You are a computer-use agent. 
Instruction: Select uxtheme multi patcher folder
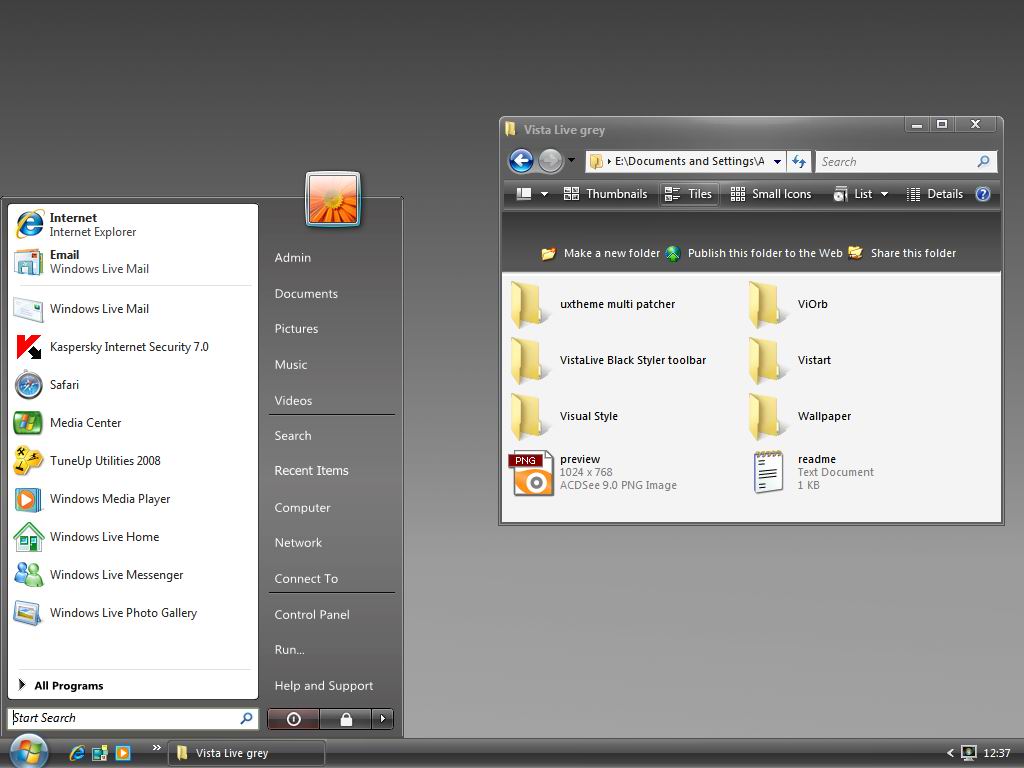point(593,304)
